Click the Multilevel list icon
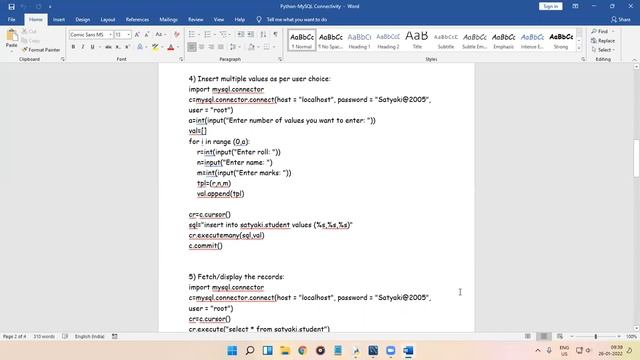Screen dimensions: 640x360 pyautogui.click(x=223, y=35)
